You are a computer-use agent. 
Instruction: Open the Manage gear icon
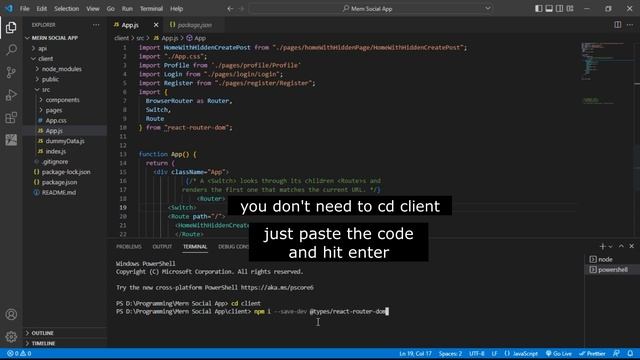pyautogui.click(x=11, y=336)
